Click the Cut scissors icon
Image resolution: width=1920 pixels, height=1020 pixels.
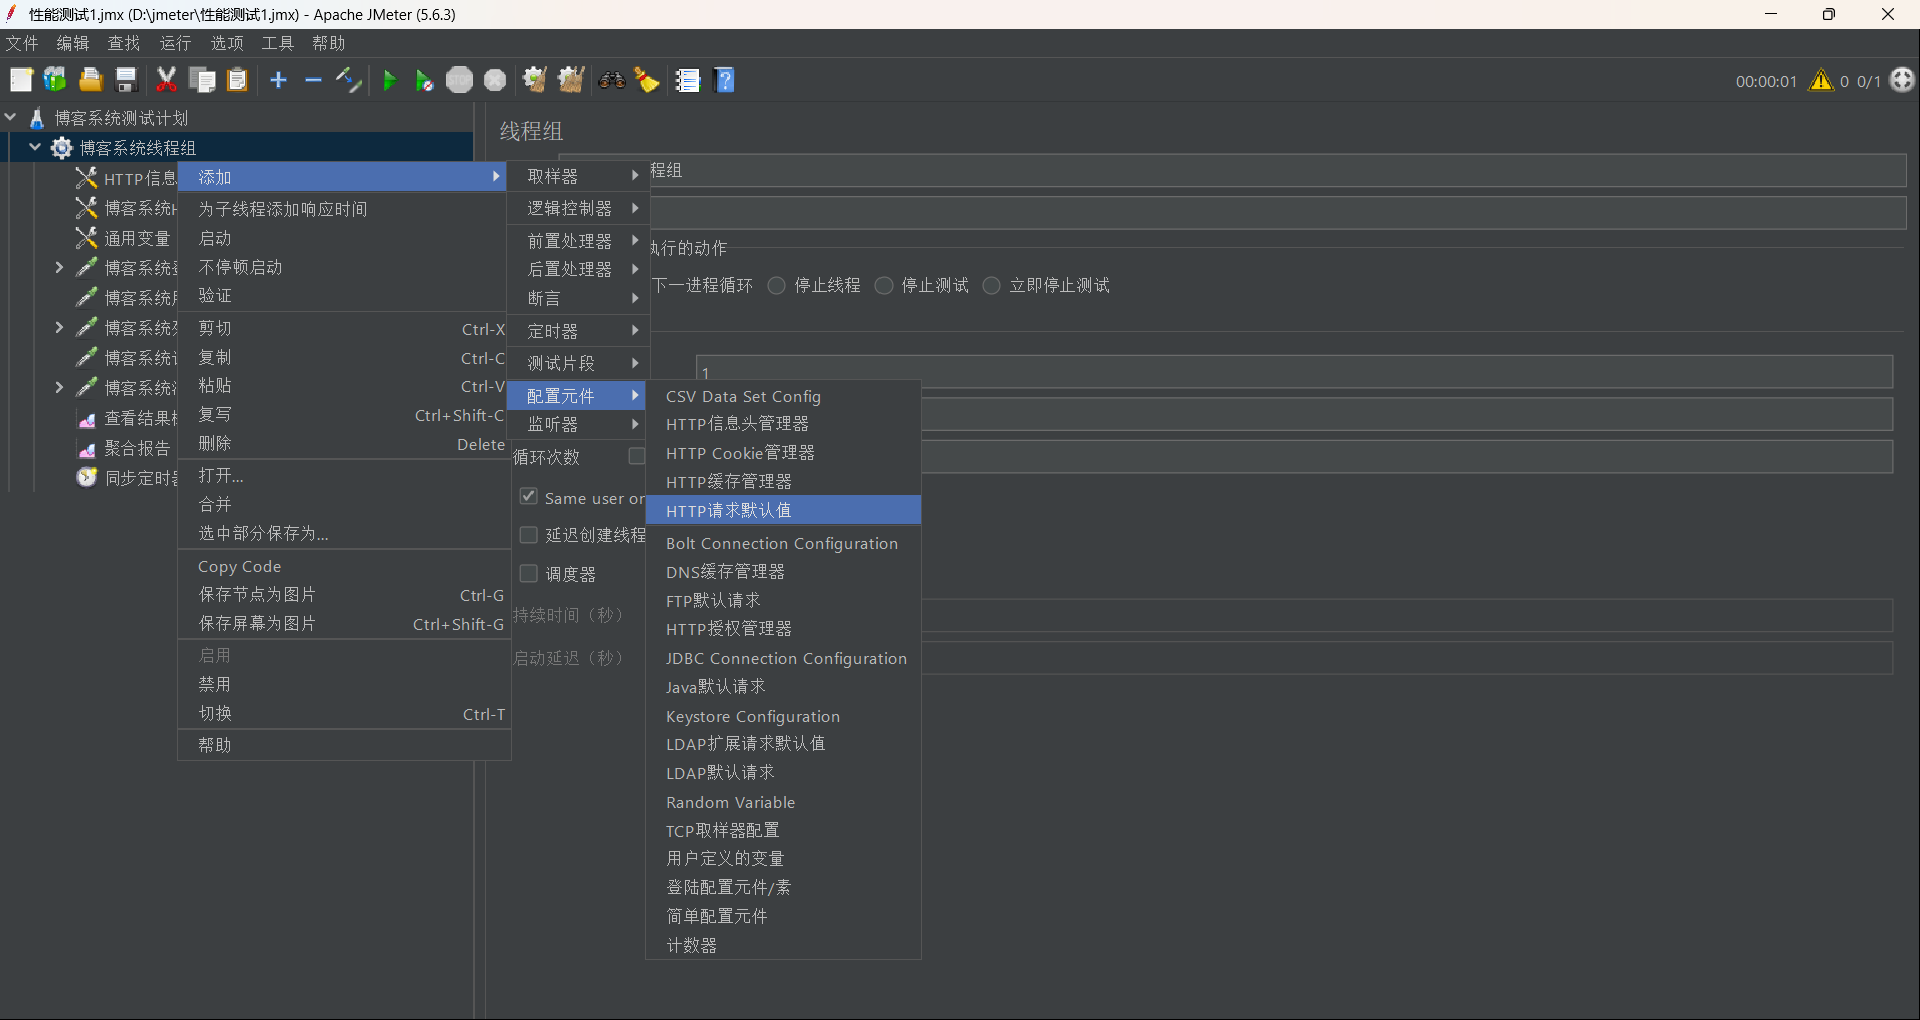coord(166,80)
